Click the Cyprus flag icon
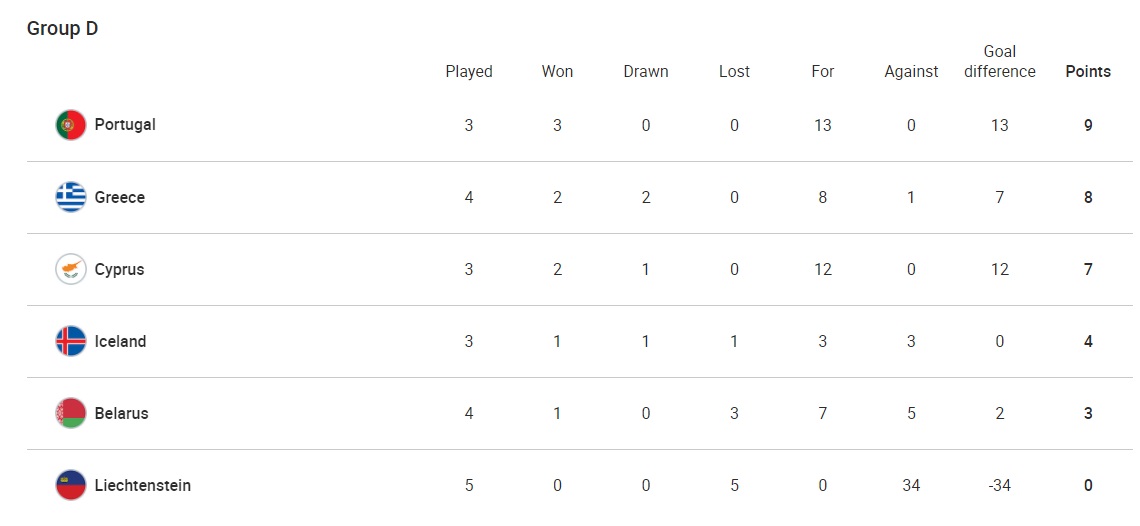The height and width of the screenshot is (526, 1140). 71,270
